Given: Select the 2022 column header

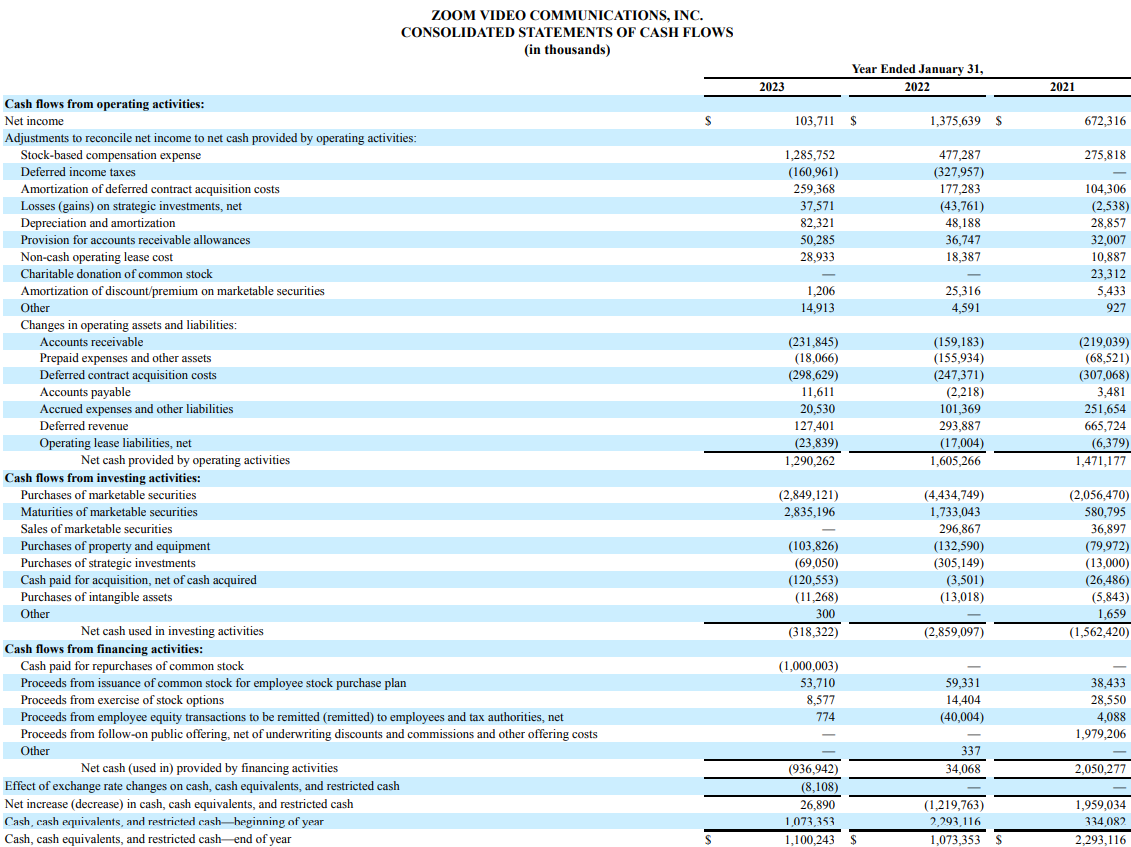Looking at the screenshot, I should (917, 87).
